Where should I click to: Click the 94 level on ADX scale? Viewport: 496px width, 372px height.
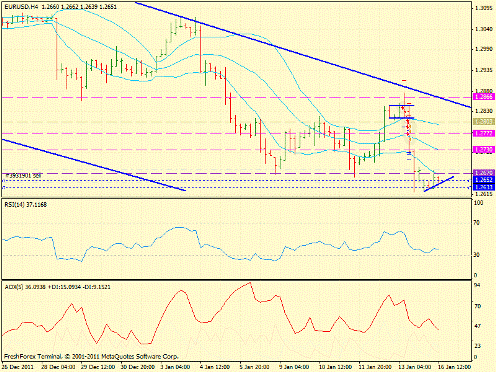pos(477,285)
